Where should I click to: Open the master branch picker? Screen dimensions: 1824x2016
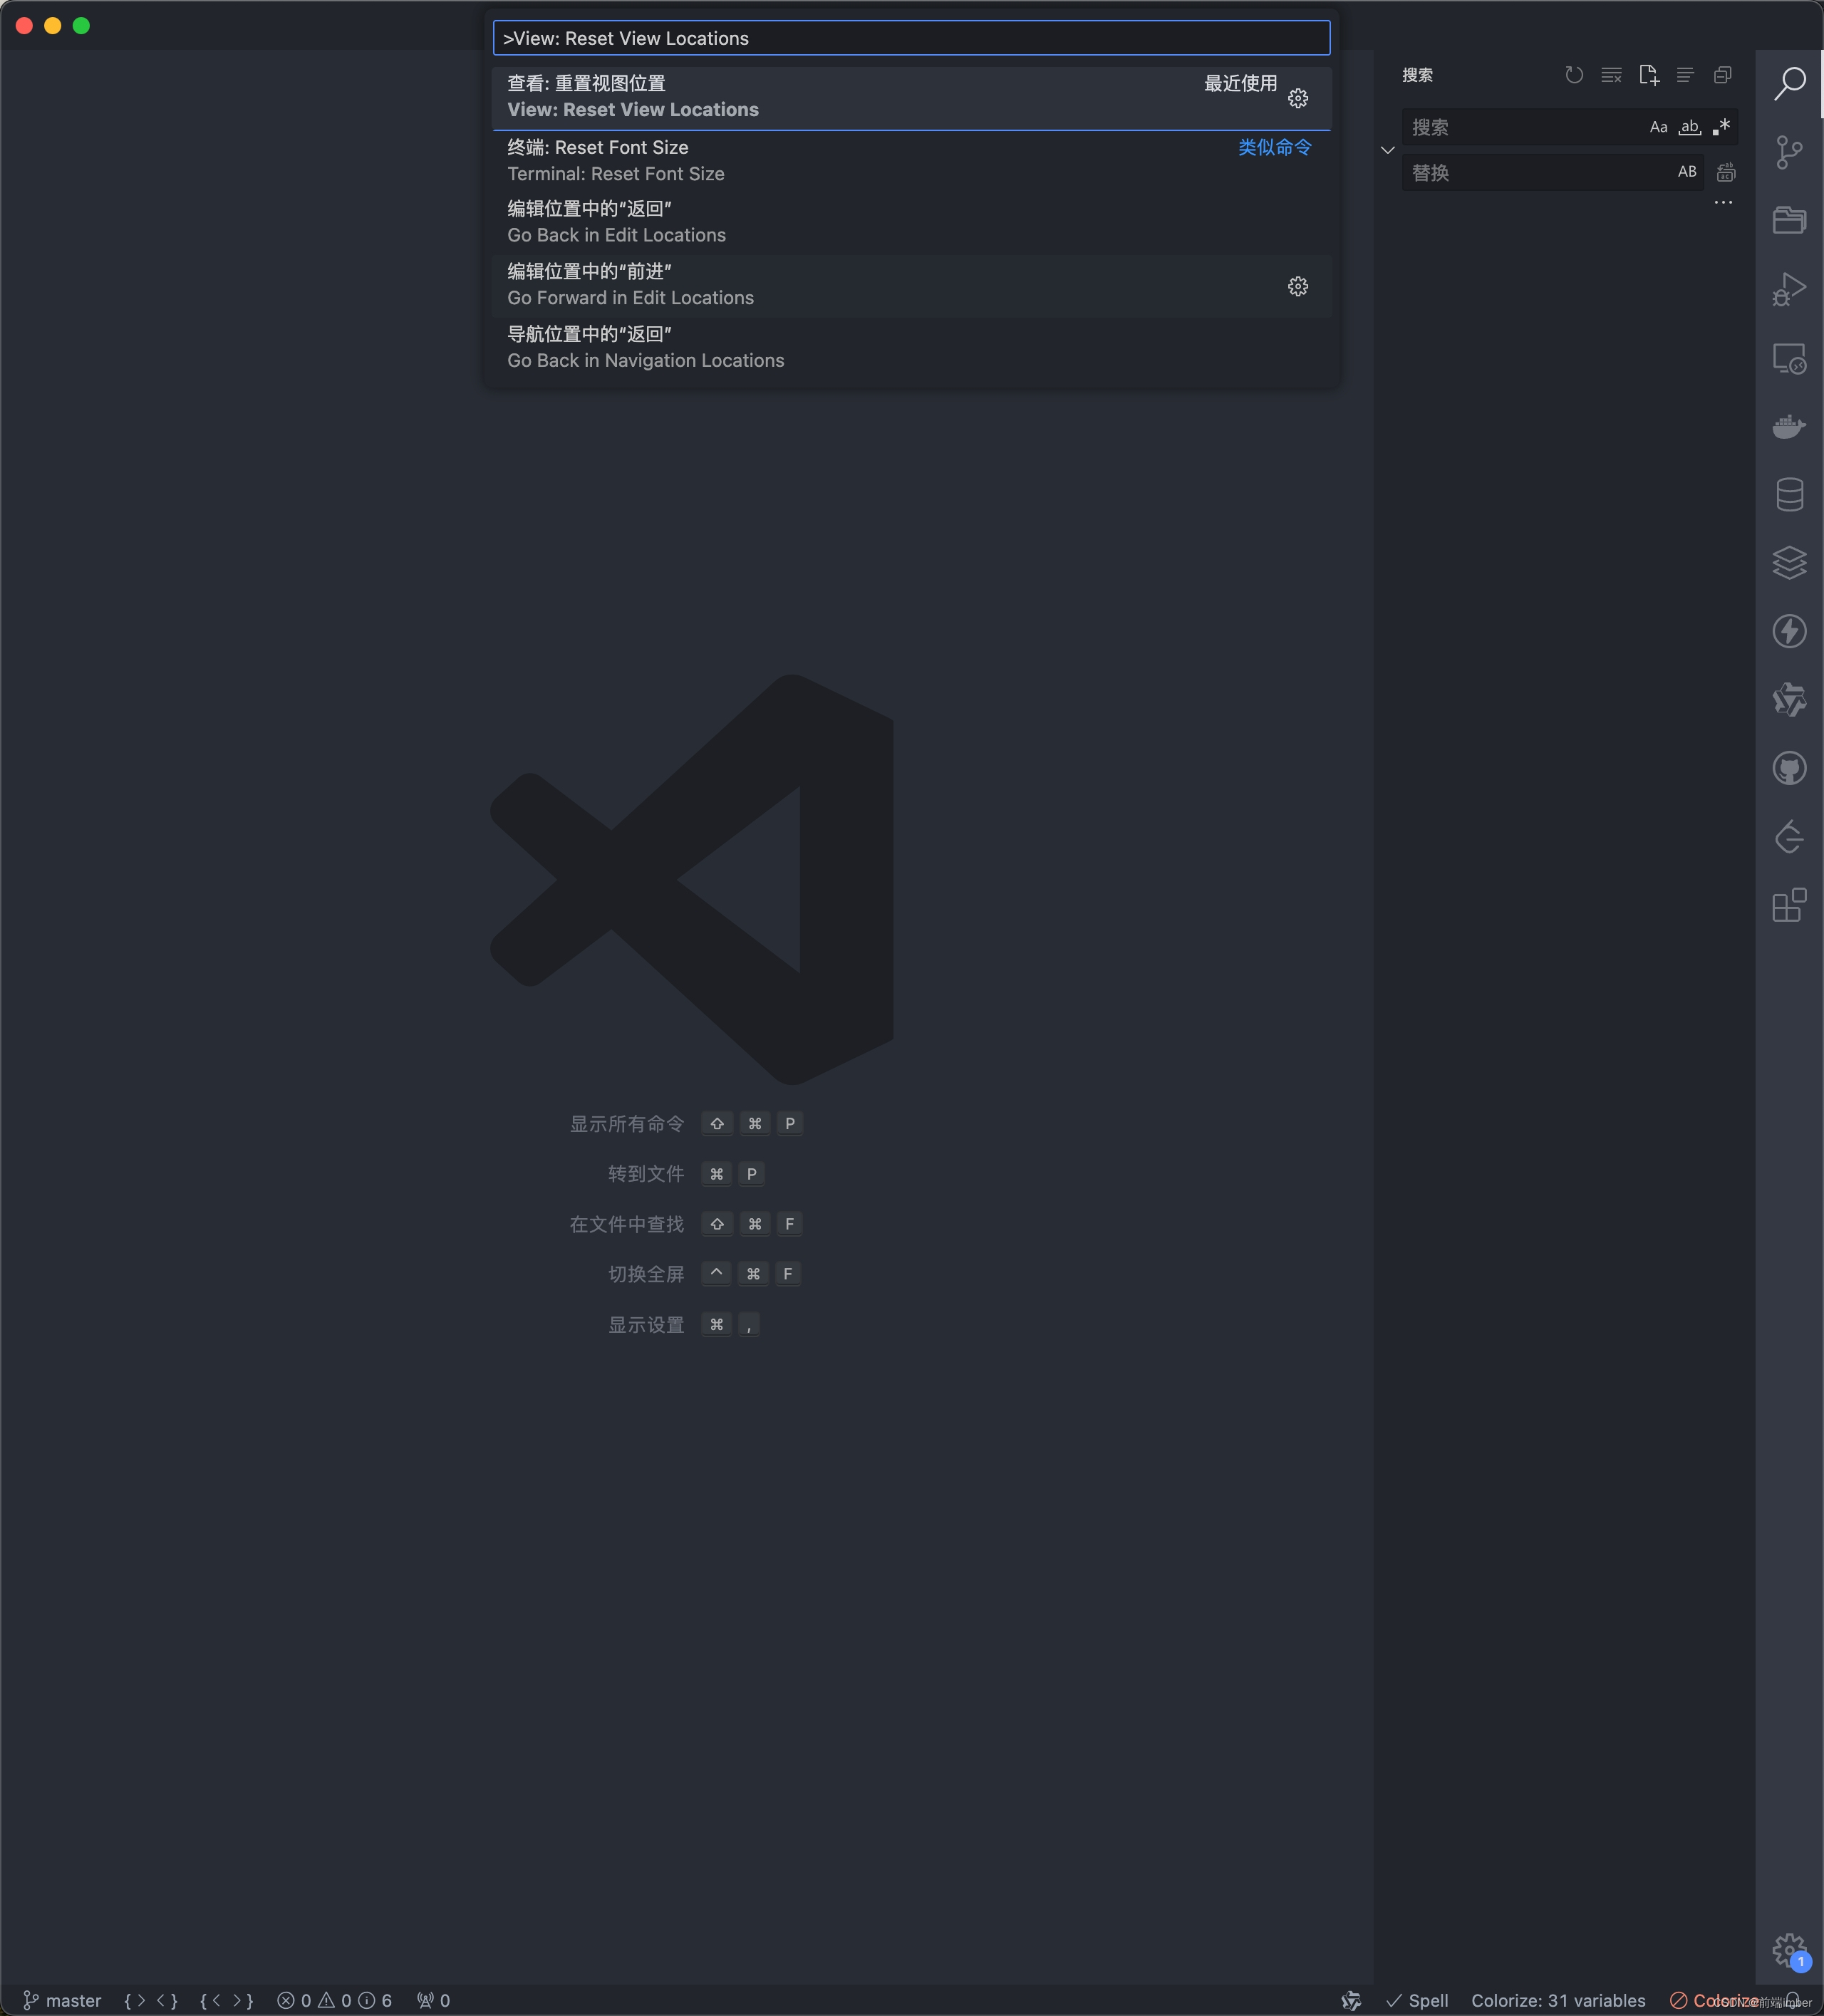[62, 2000]
